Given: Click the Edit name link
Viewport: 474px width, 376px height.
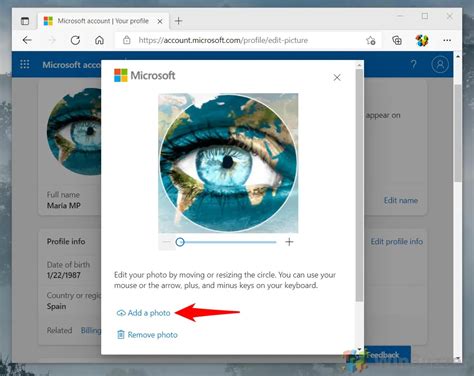Looking at the screenshot, I should click(x=401, y=200).
